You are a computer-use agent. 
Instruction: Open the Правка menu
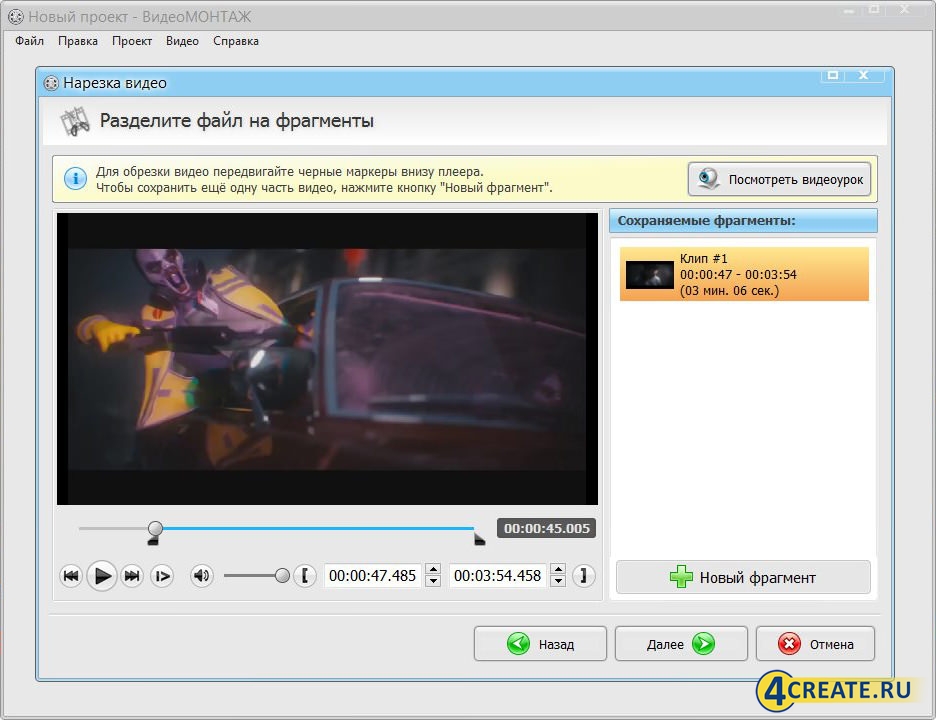coord(78,41)
